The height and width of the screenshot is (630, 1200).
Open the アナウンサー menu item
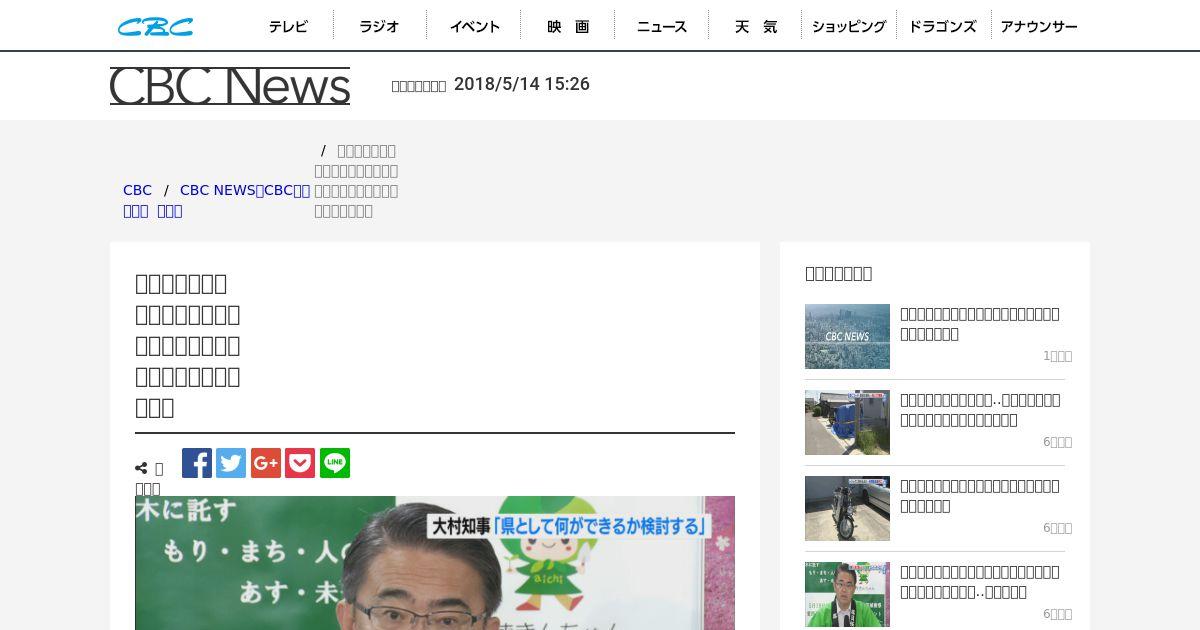1039,27
